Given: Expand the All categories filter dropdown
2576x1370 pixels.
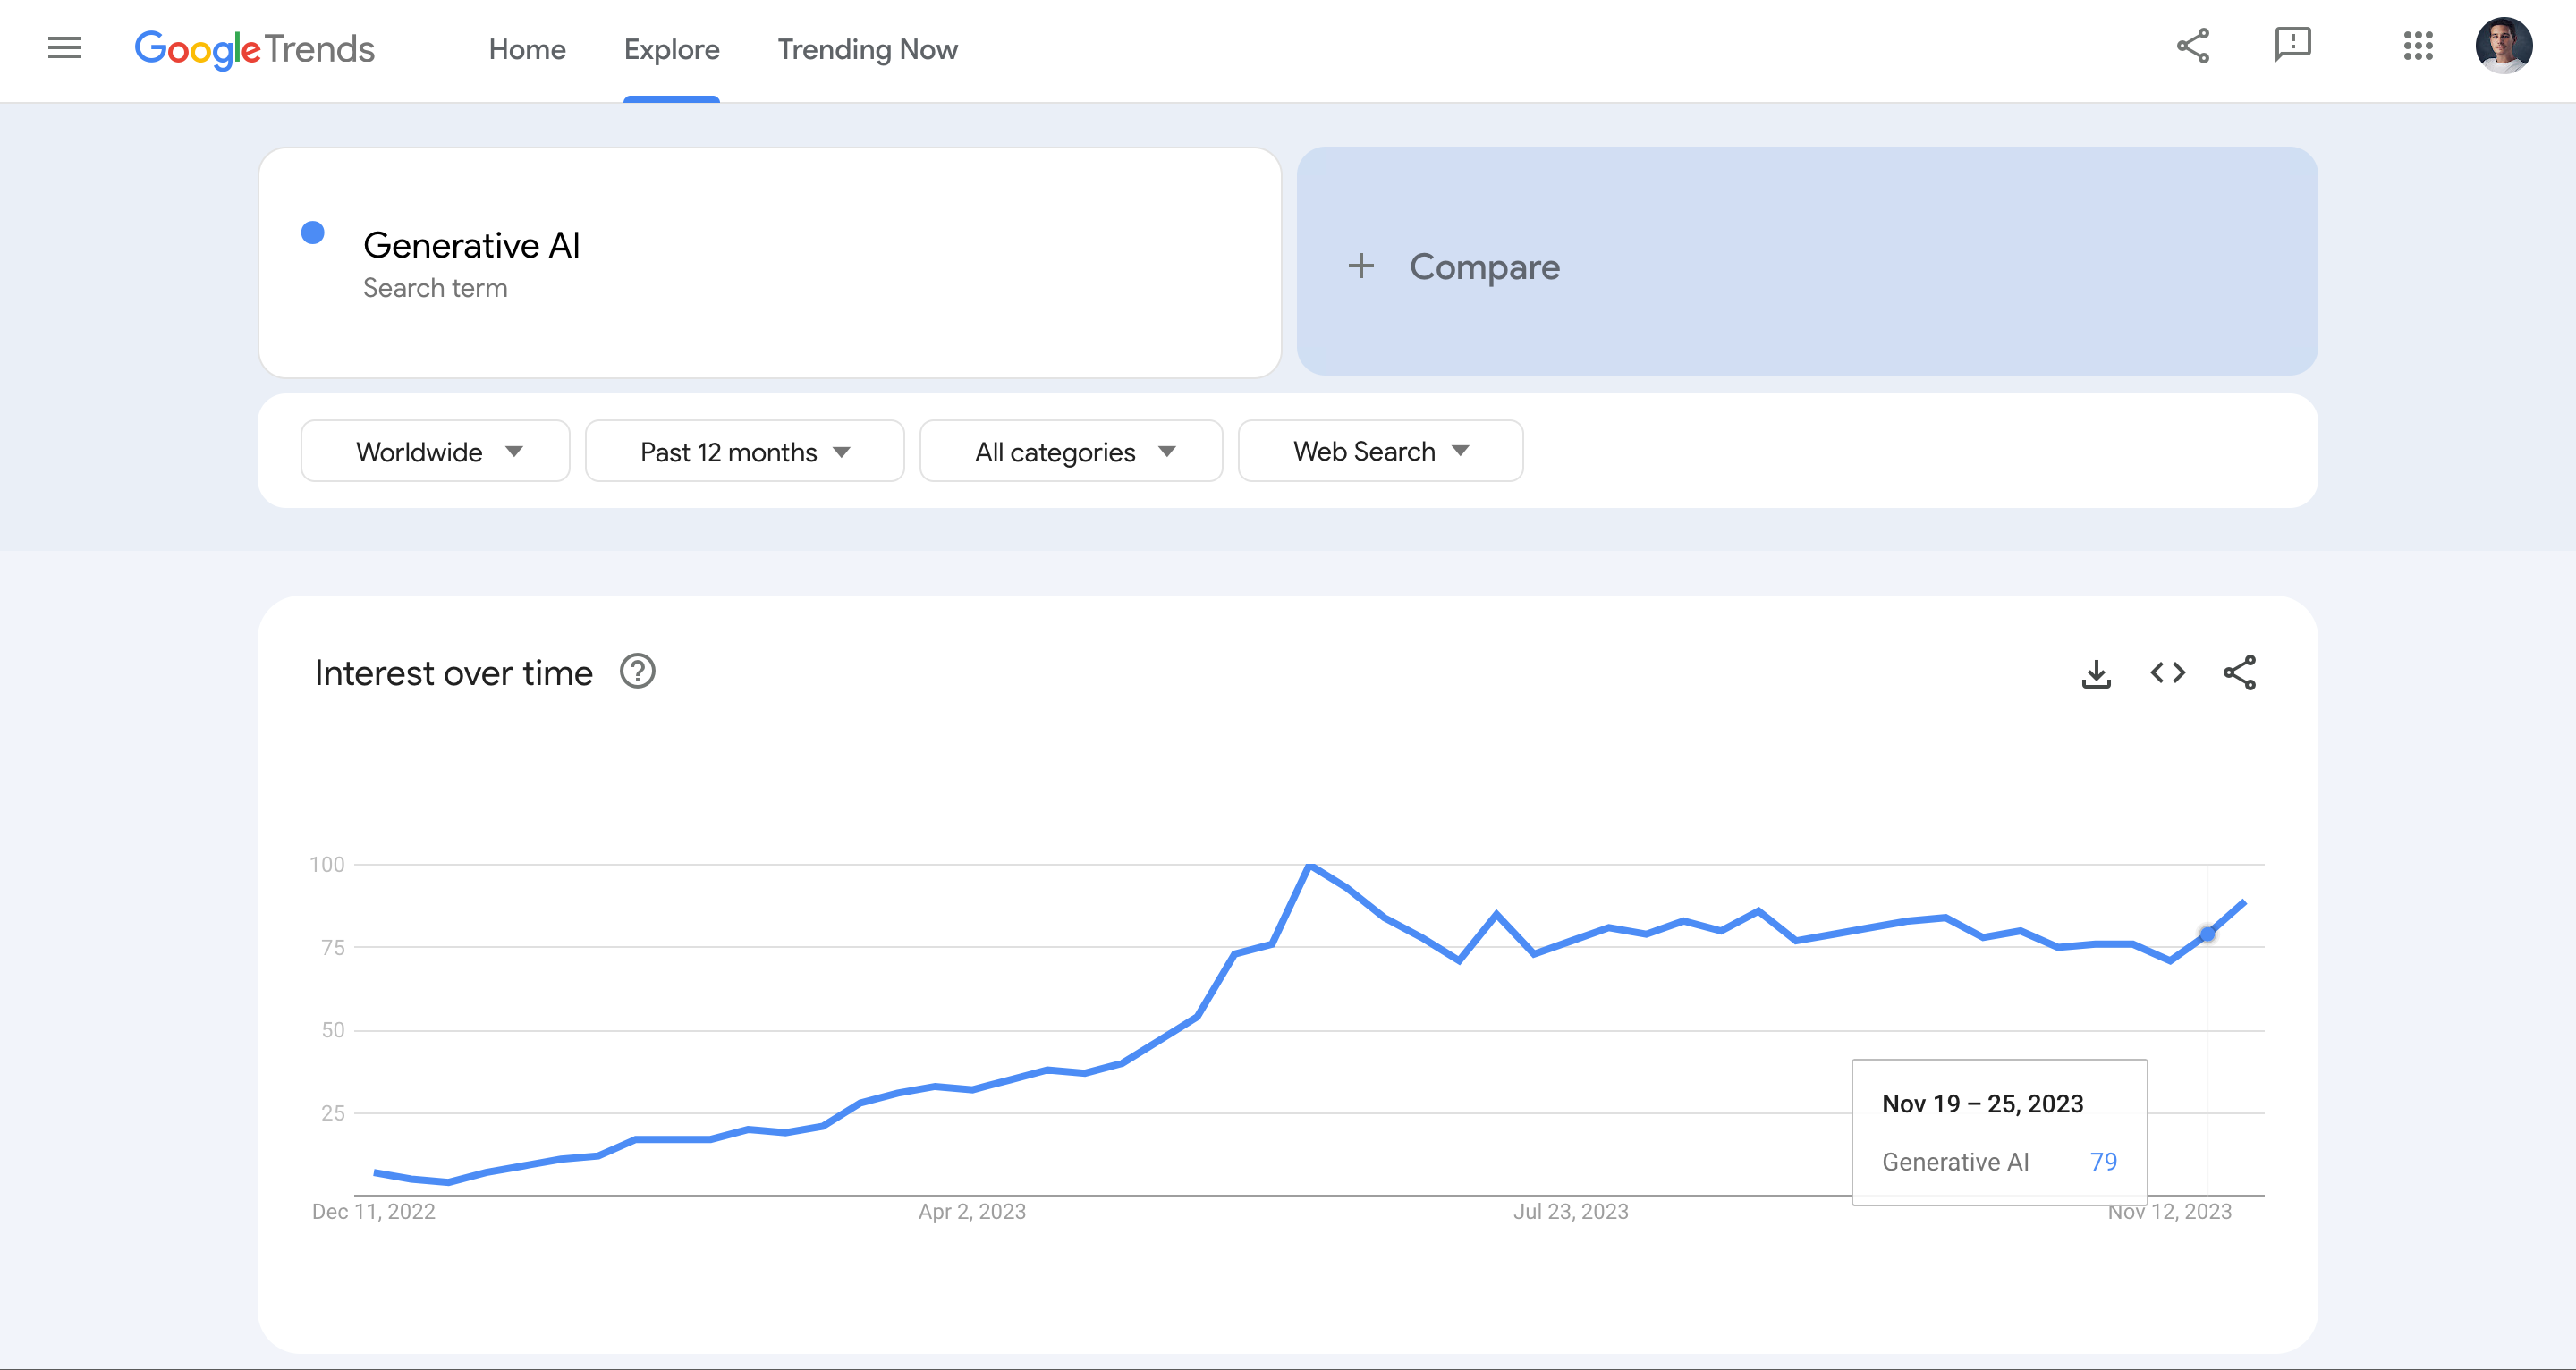Looking at the screenshot, I should [1068, 450].
